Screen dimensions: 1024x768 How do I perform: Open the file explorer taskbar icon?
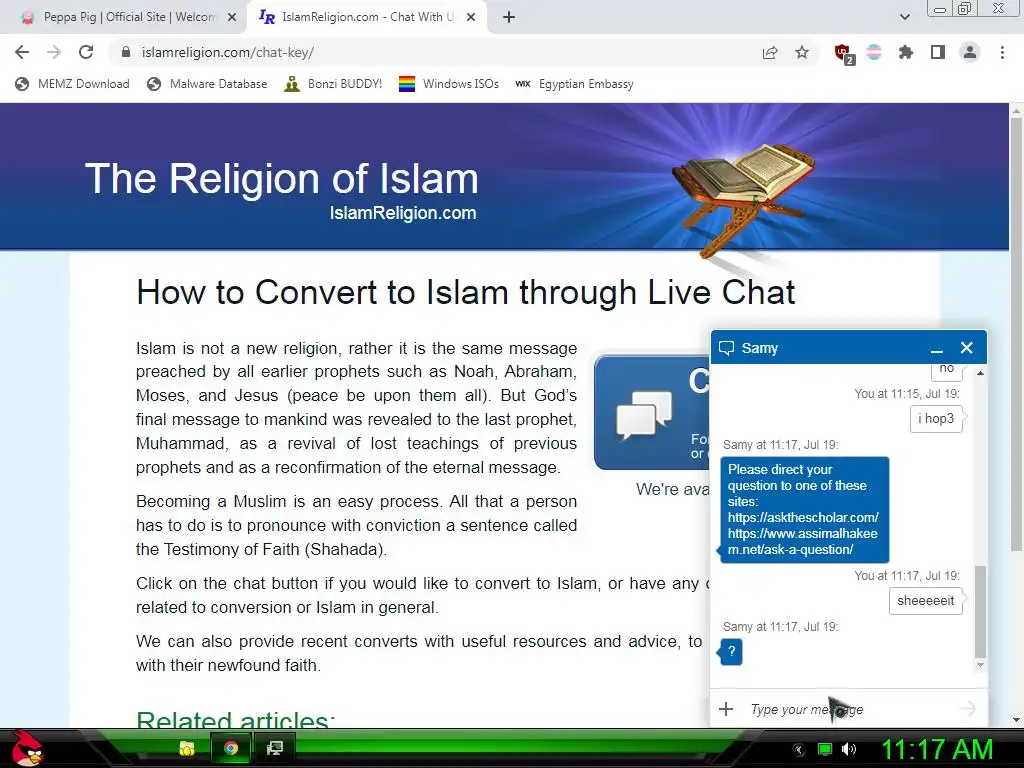[x=187, y=748]
